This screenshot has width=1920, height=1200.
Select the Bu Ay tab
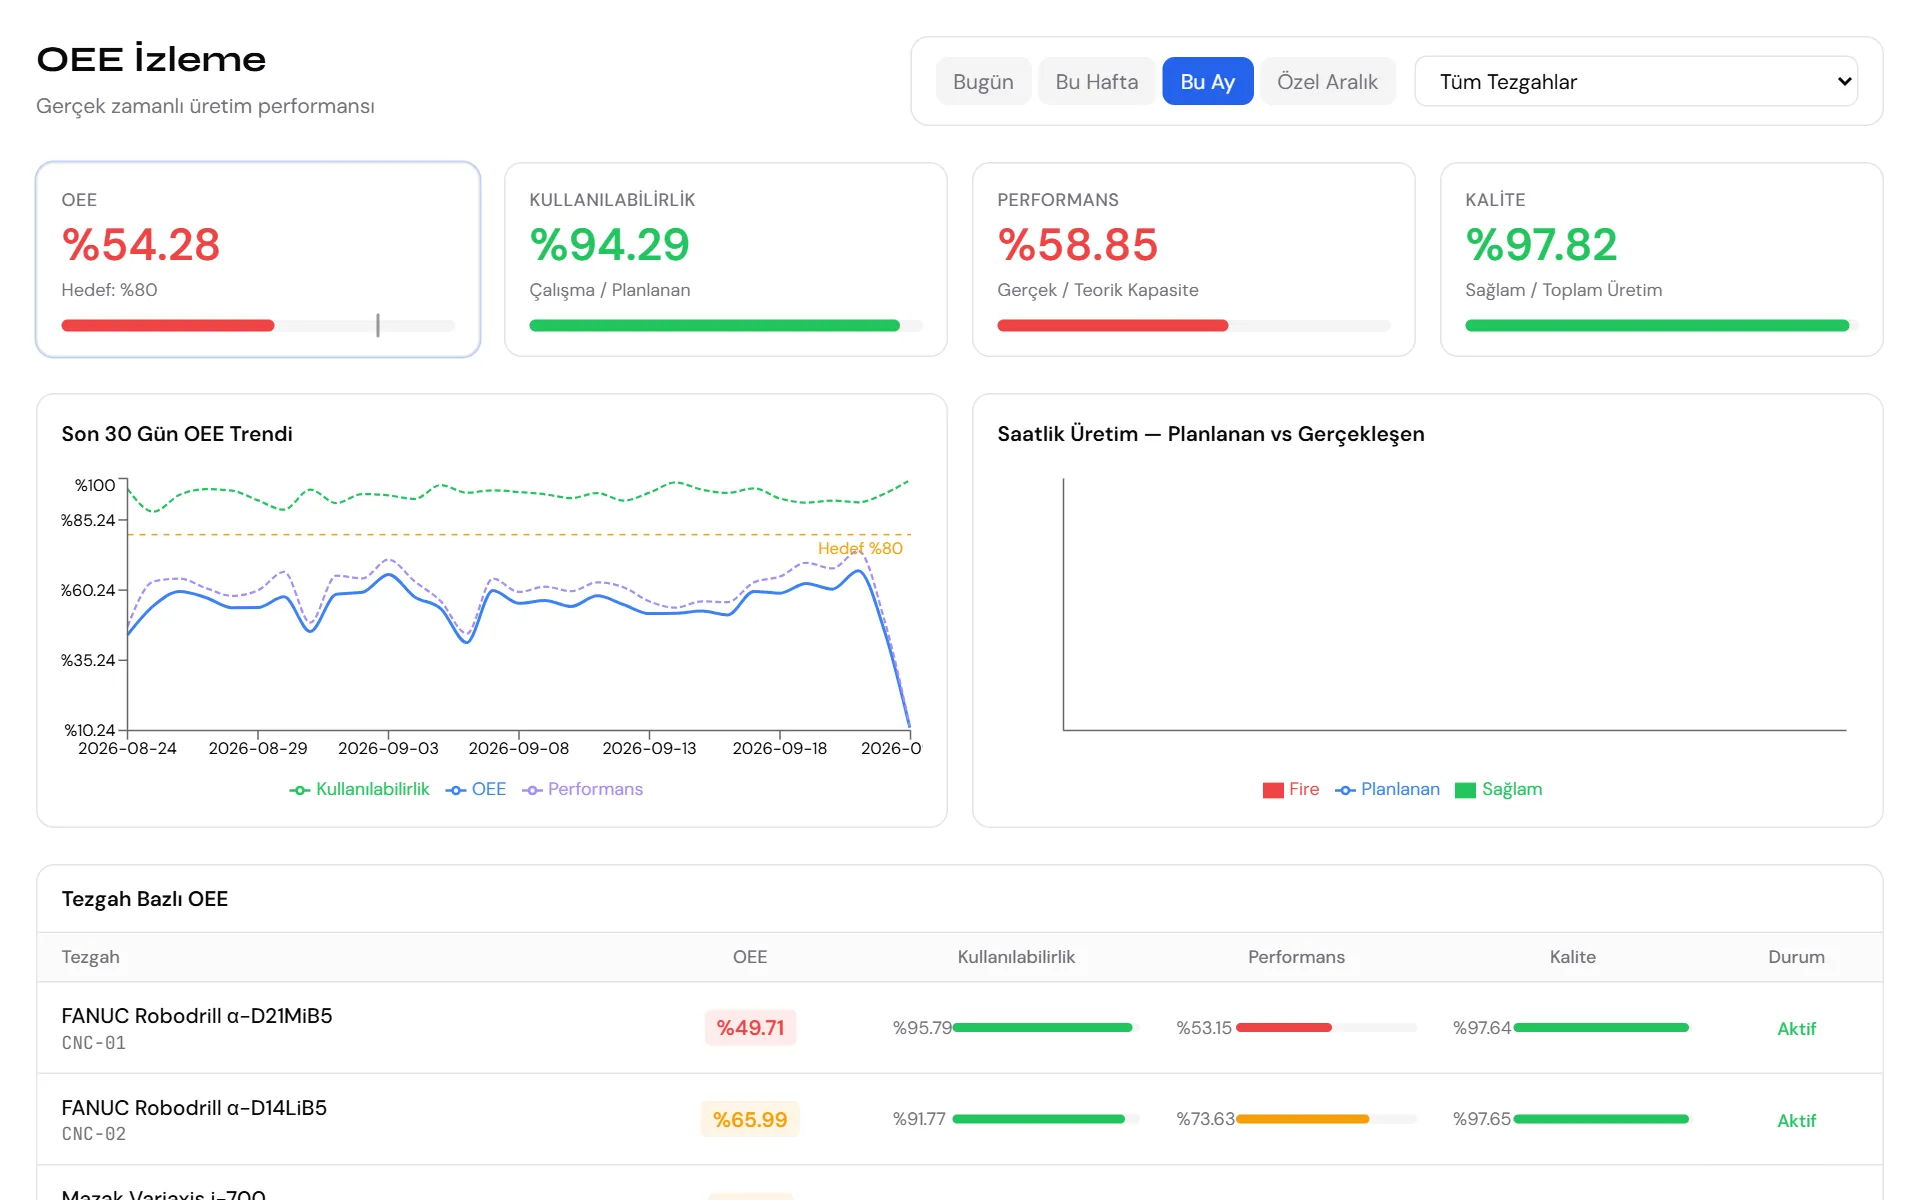pyautogui.click(x=1207, y=81)
